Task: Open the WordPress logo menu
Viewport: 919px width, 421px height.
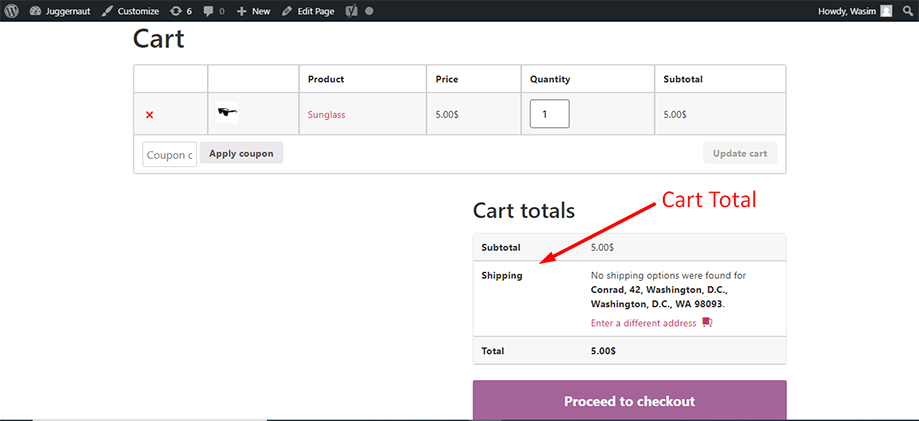Action: (12, 11)
